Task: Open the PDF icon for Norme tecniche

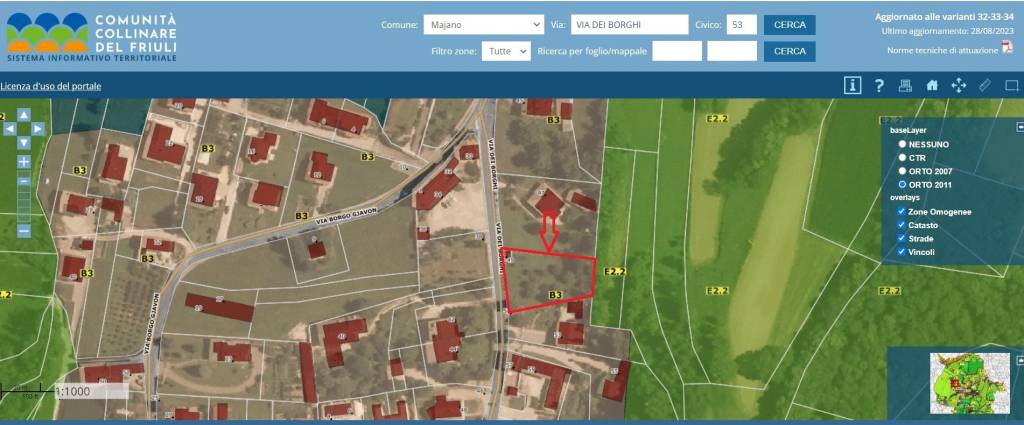Action: (x=1007, y=48)
